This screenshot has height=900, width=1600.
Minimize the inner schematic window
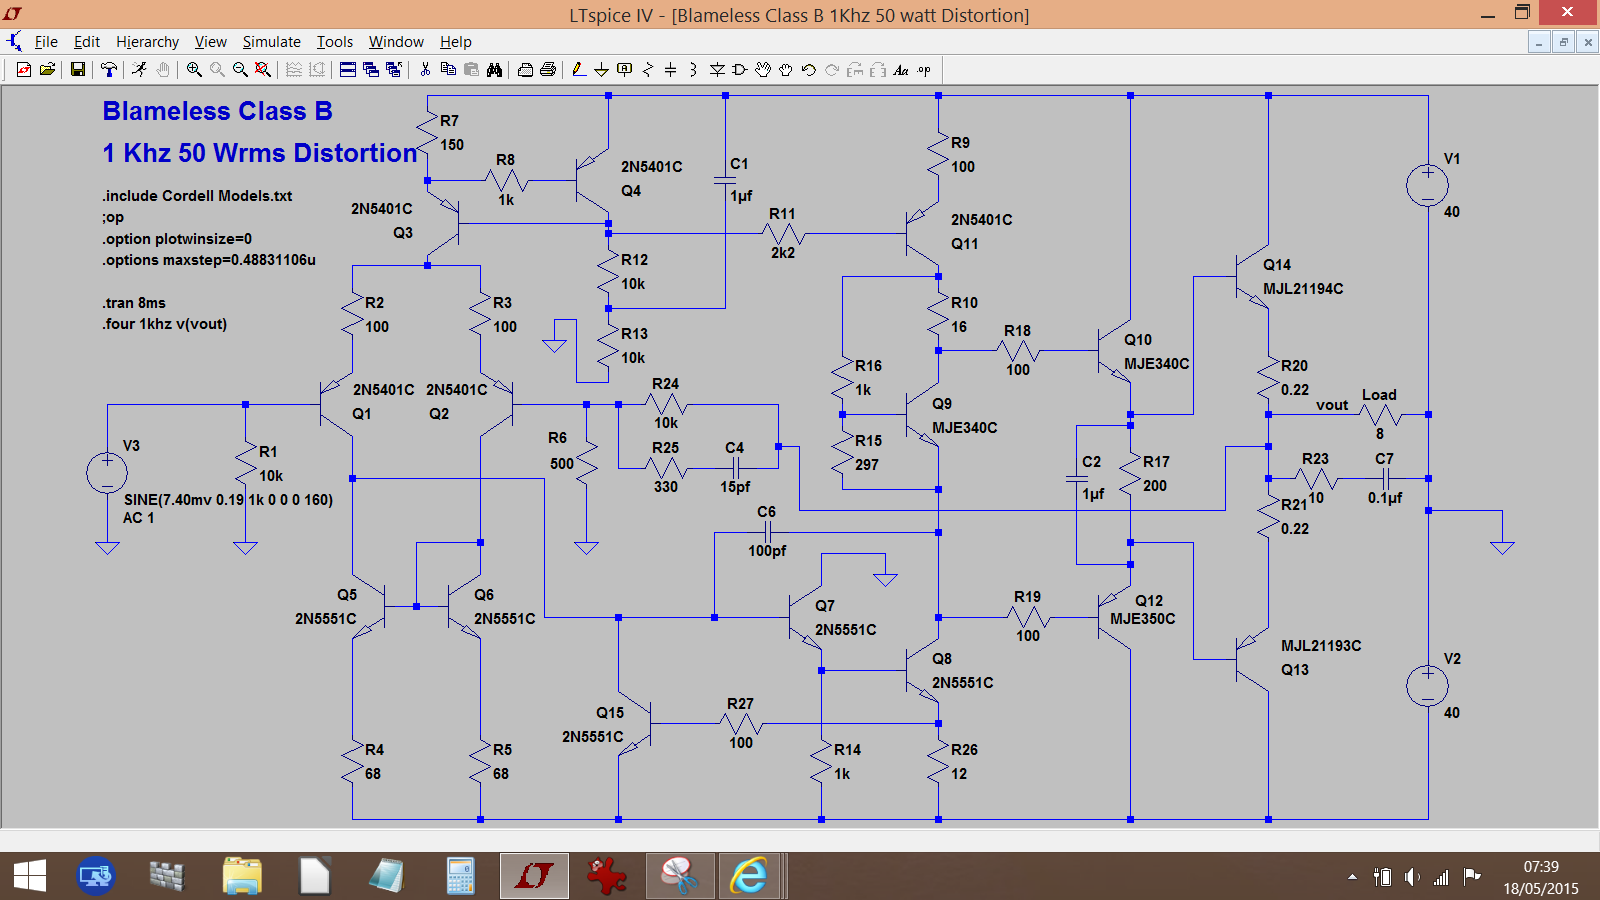point(1540,42)
